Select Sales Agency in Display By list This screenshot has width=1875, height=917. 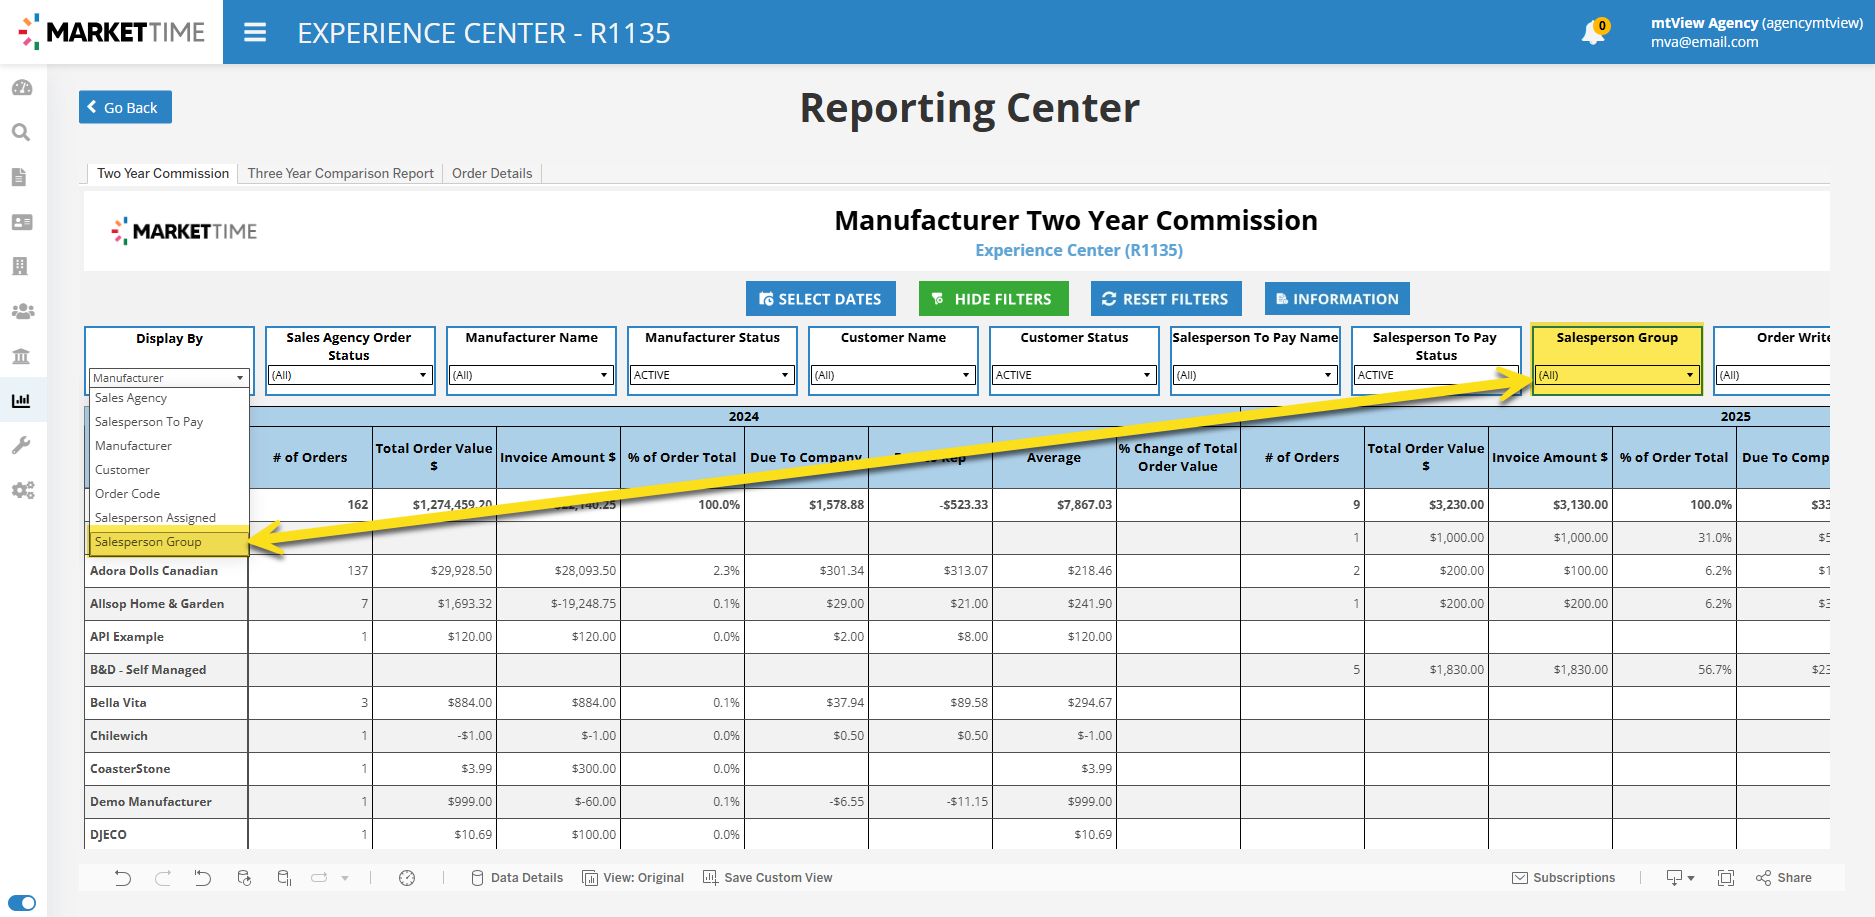click(x=169, y=398)
